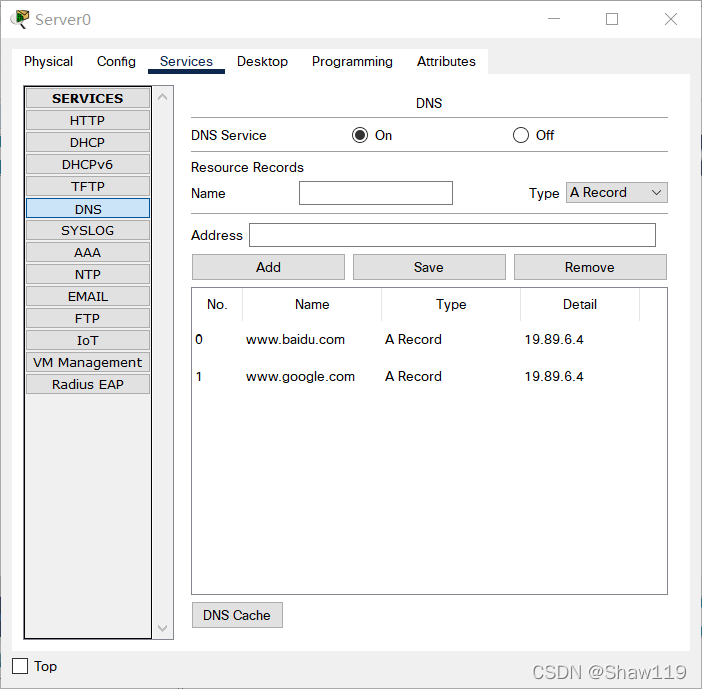
Task: Open the DNS Cache
Action: 237,615
